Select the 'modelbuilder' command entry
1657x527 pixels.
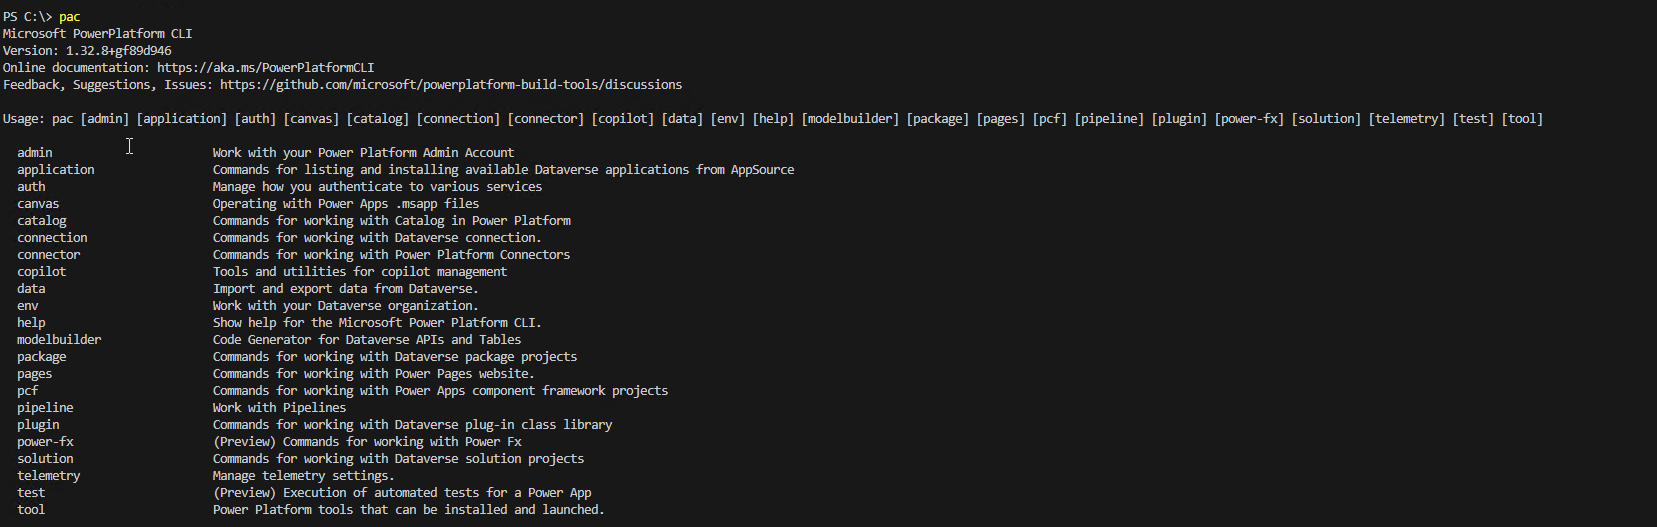pos(59,340)
